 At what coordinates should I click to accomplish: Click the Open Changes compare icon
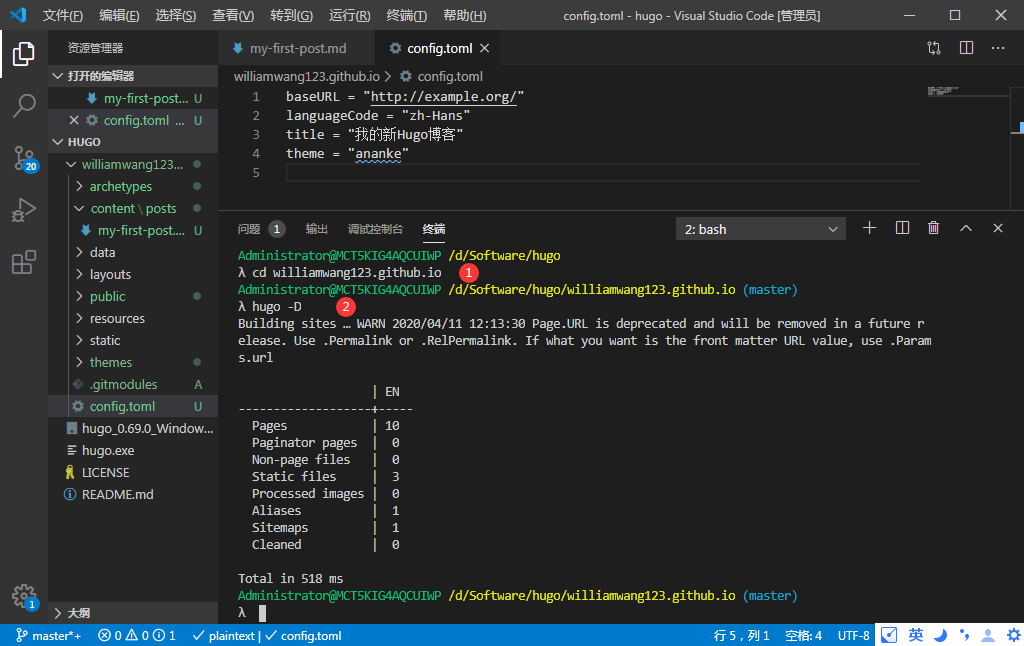(934, 48)
